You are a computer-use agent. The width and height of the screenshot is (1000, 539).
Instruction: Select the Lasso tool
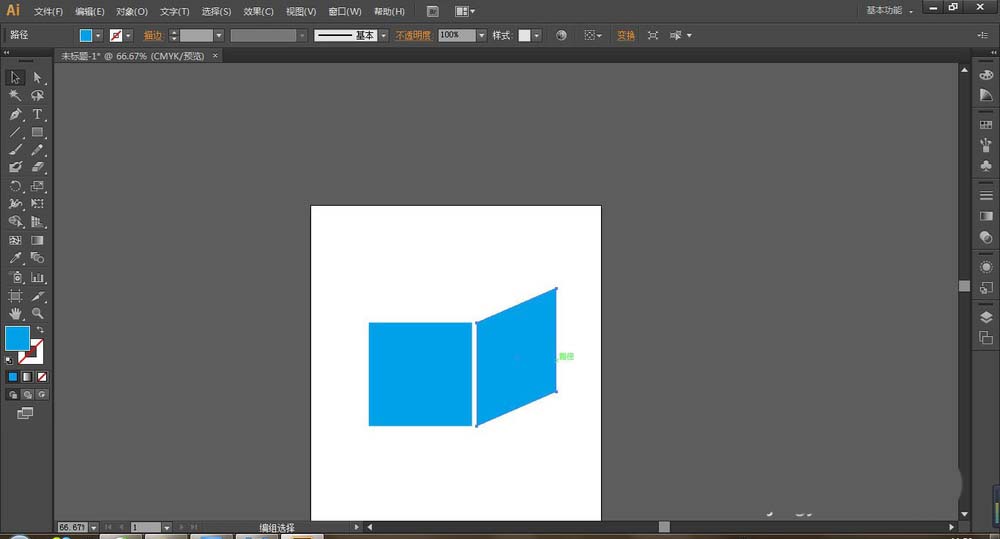tap(38, 96)
